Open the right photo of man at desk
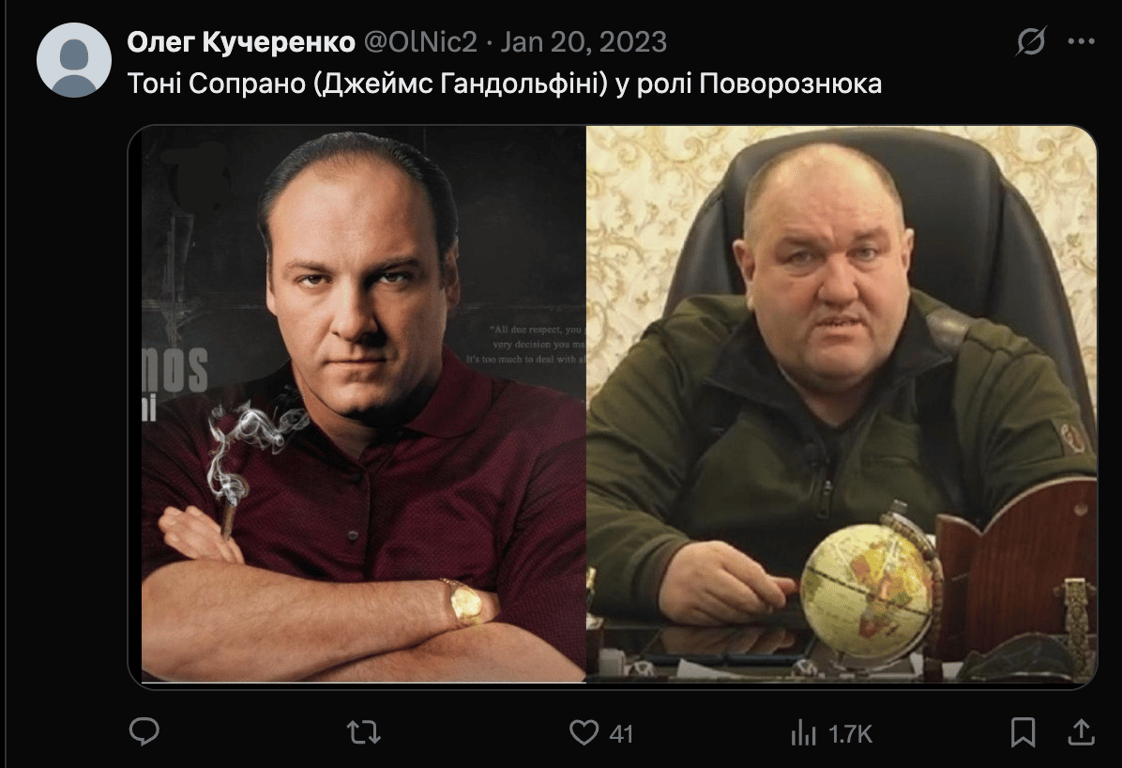The width and height of the screenshot is (1122, 768). coord(842,404)
